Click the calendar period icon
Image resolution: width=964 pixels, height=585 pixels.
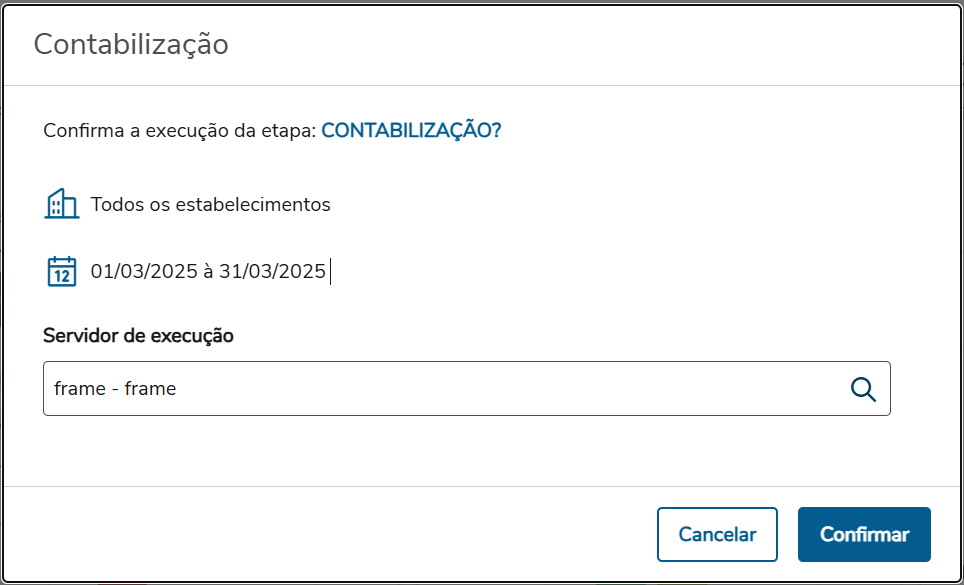coord(62,271)
